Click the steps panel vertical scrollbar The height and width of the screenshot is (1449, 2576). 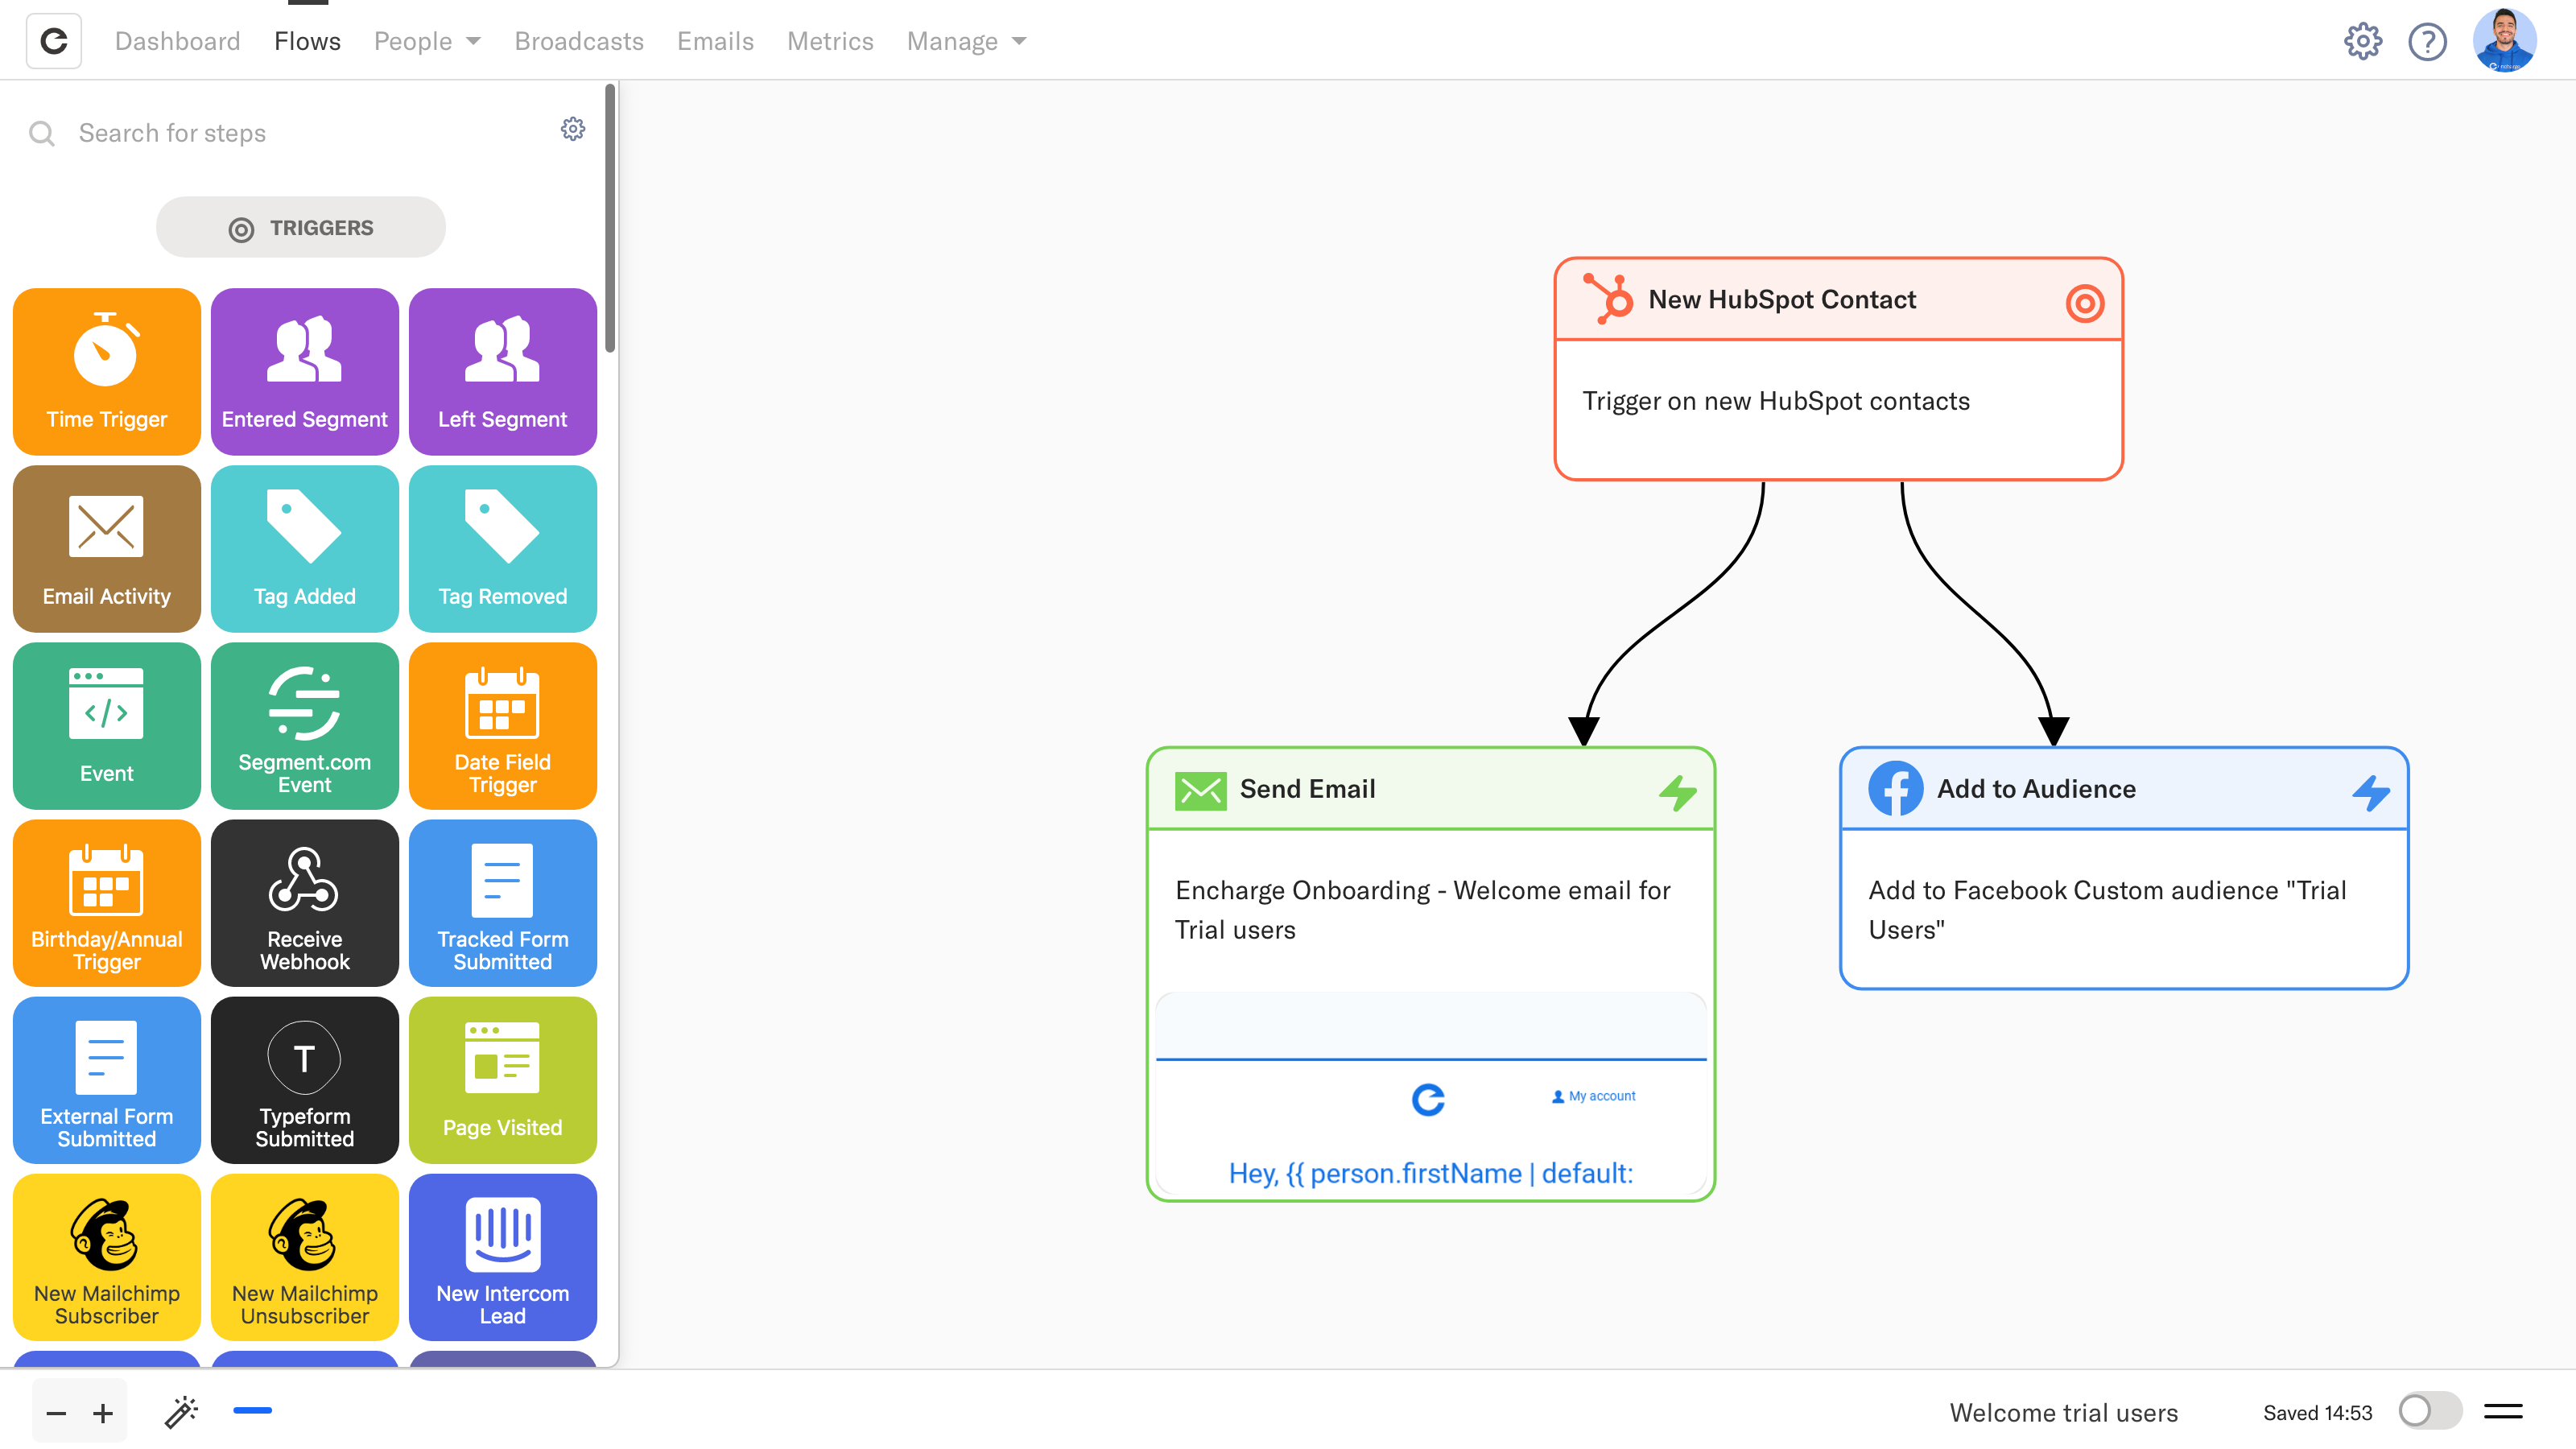tap(609, 220)
